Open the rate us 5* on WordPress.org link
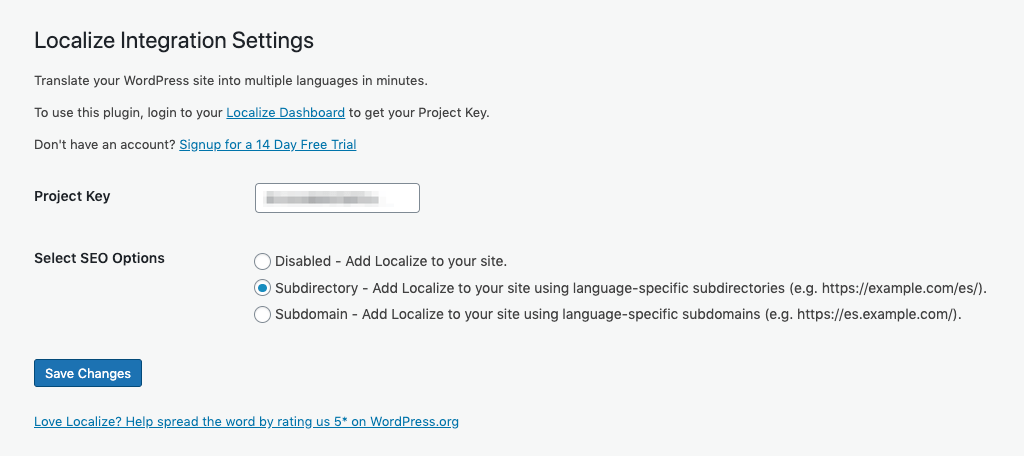This screenshot has width=1024, height=456. (x=246, y=421)
